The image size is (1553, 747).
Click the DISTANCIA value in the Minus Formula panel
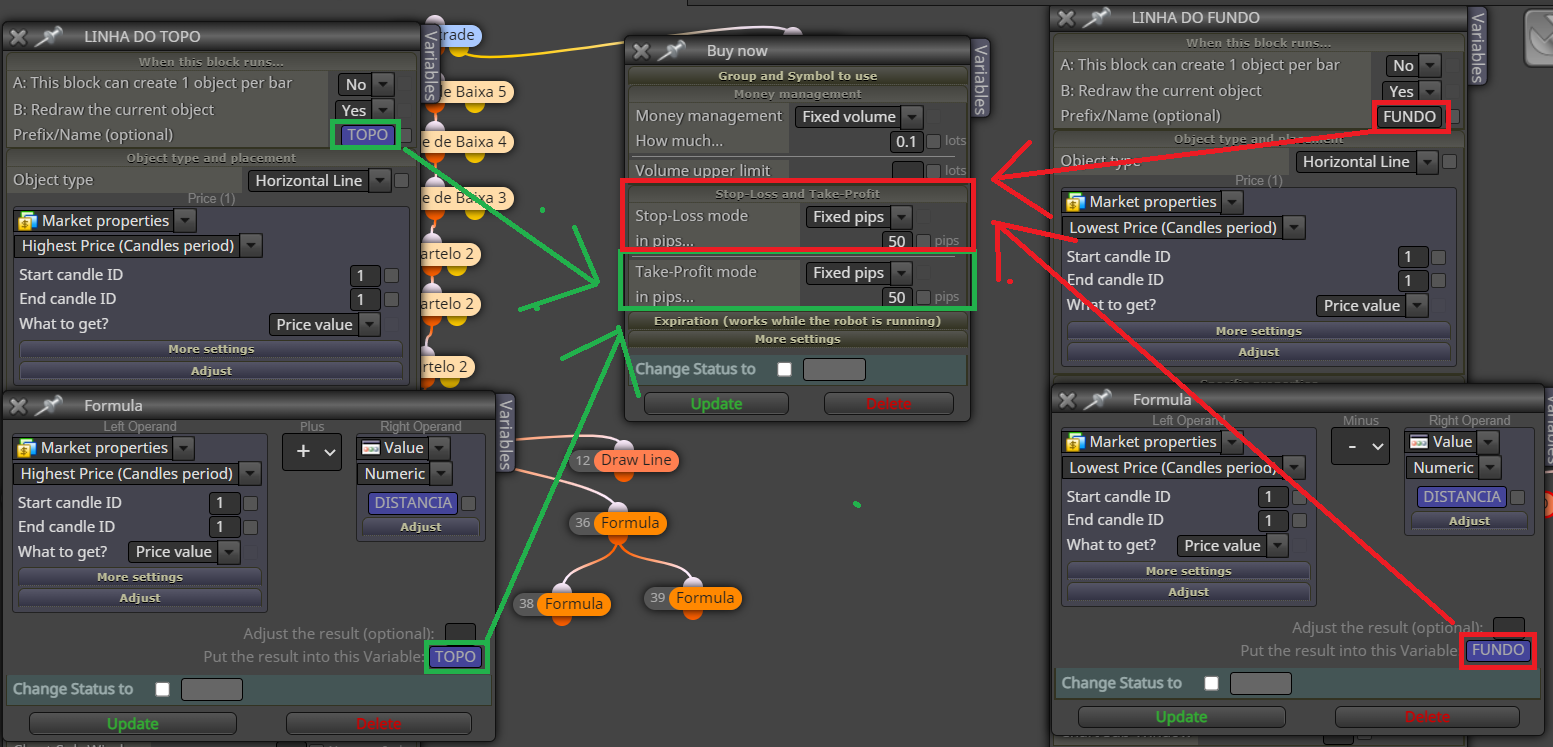(x=1462, y=497)
